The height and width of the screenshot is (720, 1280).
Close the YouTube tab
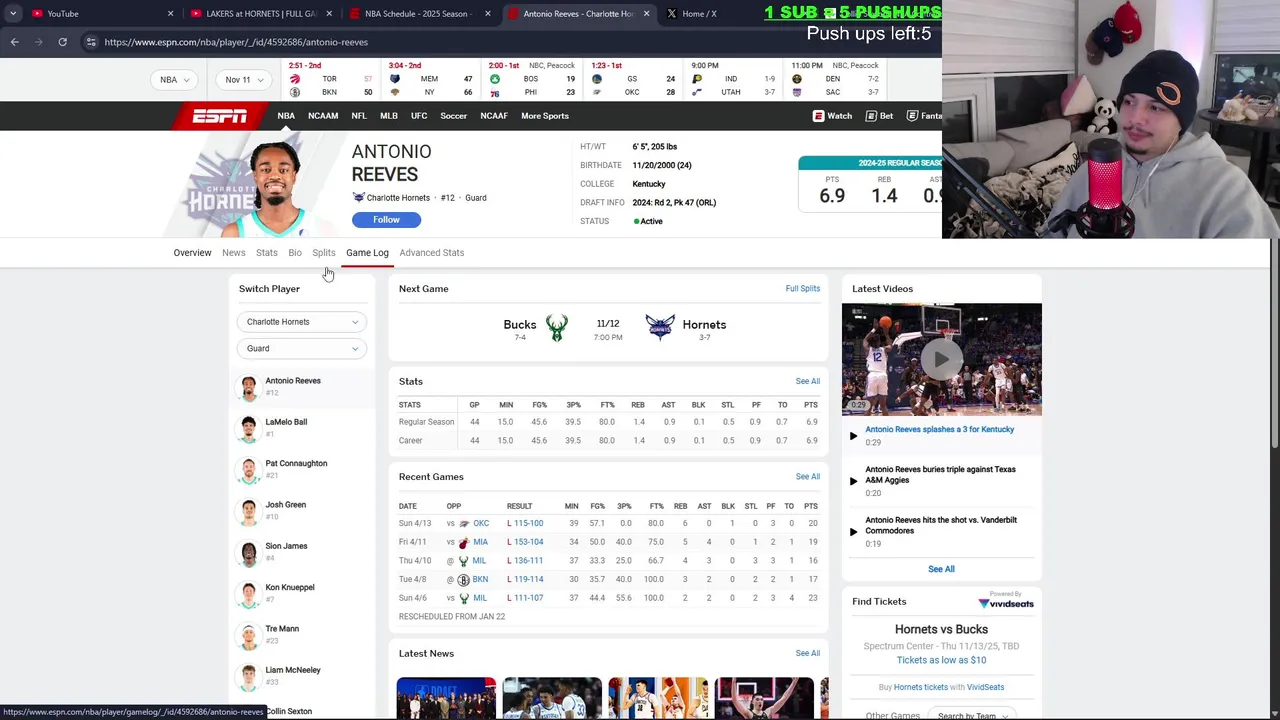coord(170,13)
